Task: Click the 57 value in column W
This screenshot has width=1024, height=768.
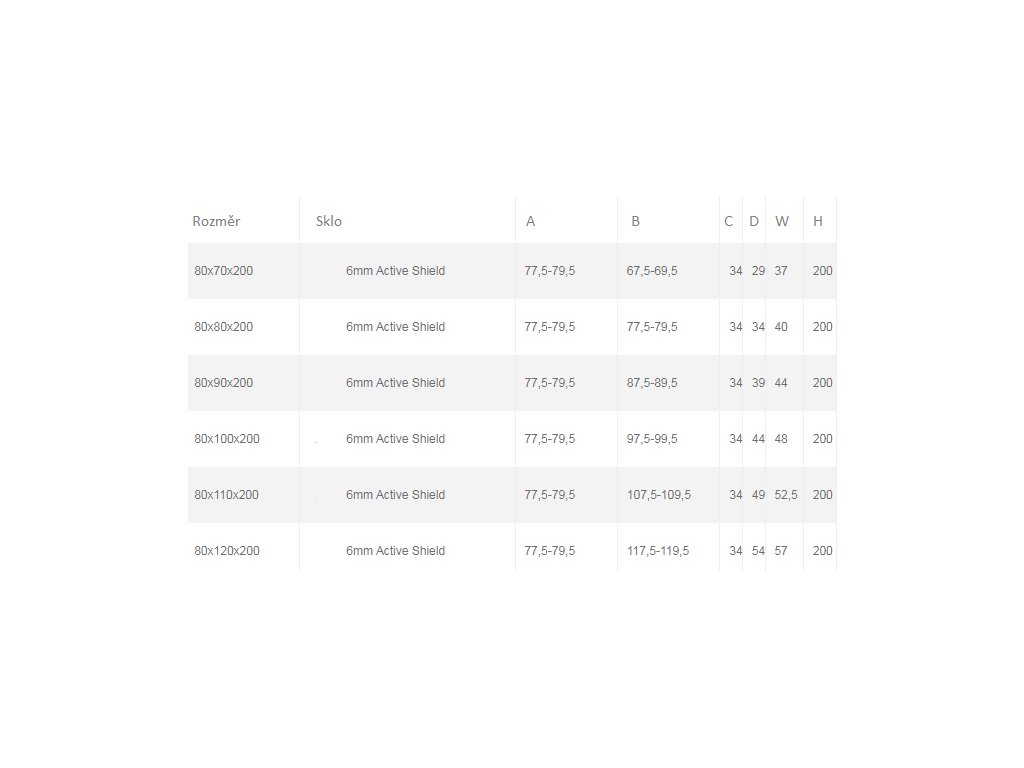Action: tap(781, 551)
